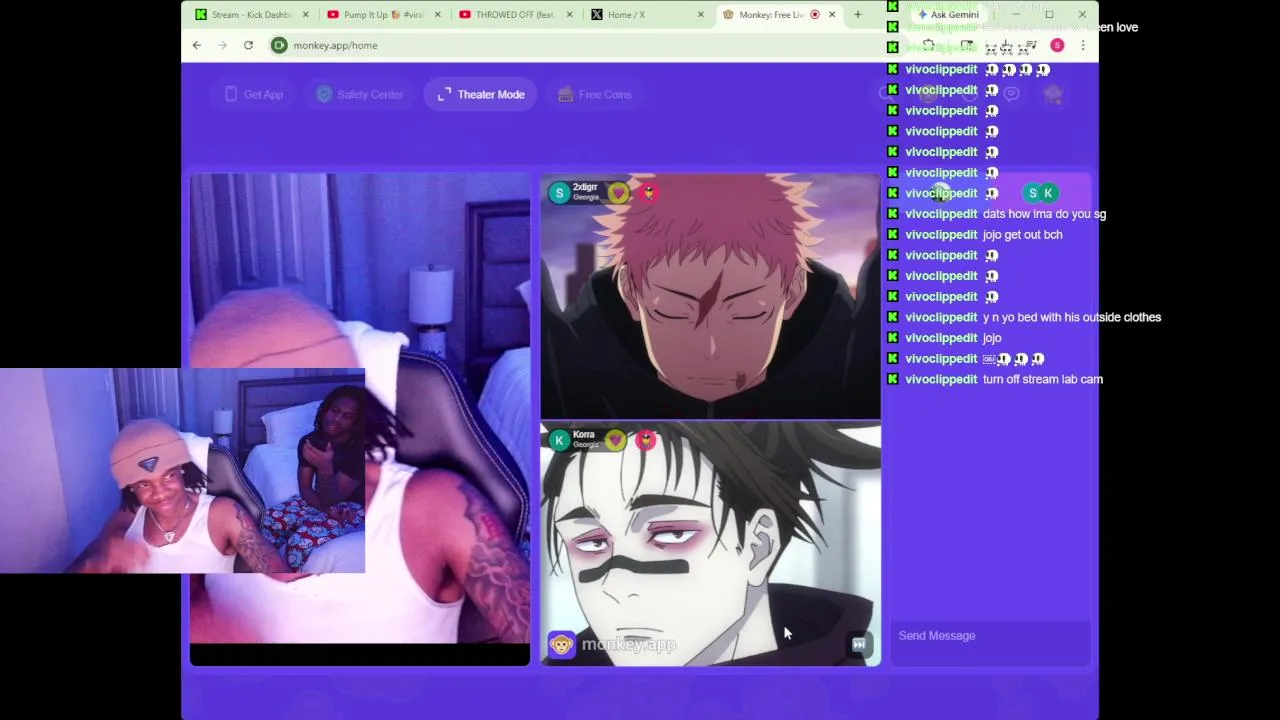Click the username Korra

point(584,435)
